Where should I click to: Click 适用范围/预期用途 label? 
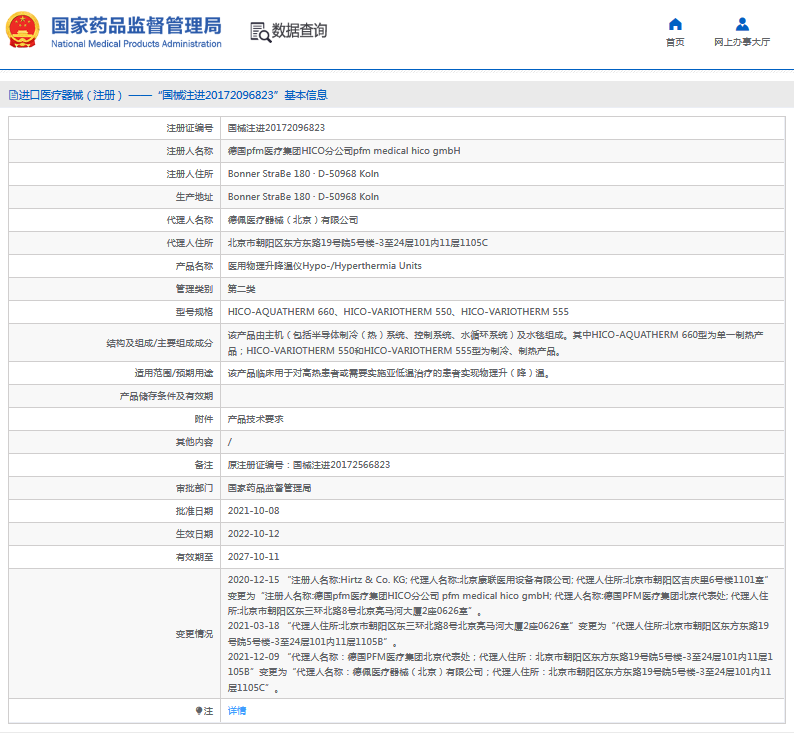tap(174, 373)
